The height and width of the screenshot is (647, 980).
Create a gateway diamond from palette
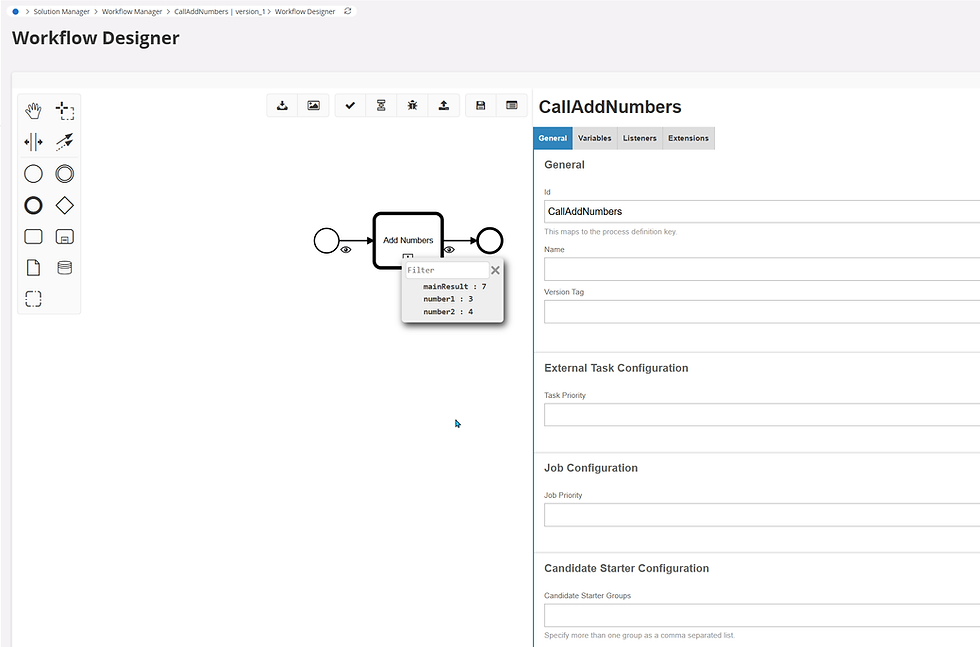coord(64,205)
